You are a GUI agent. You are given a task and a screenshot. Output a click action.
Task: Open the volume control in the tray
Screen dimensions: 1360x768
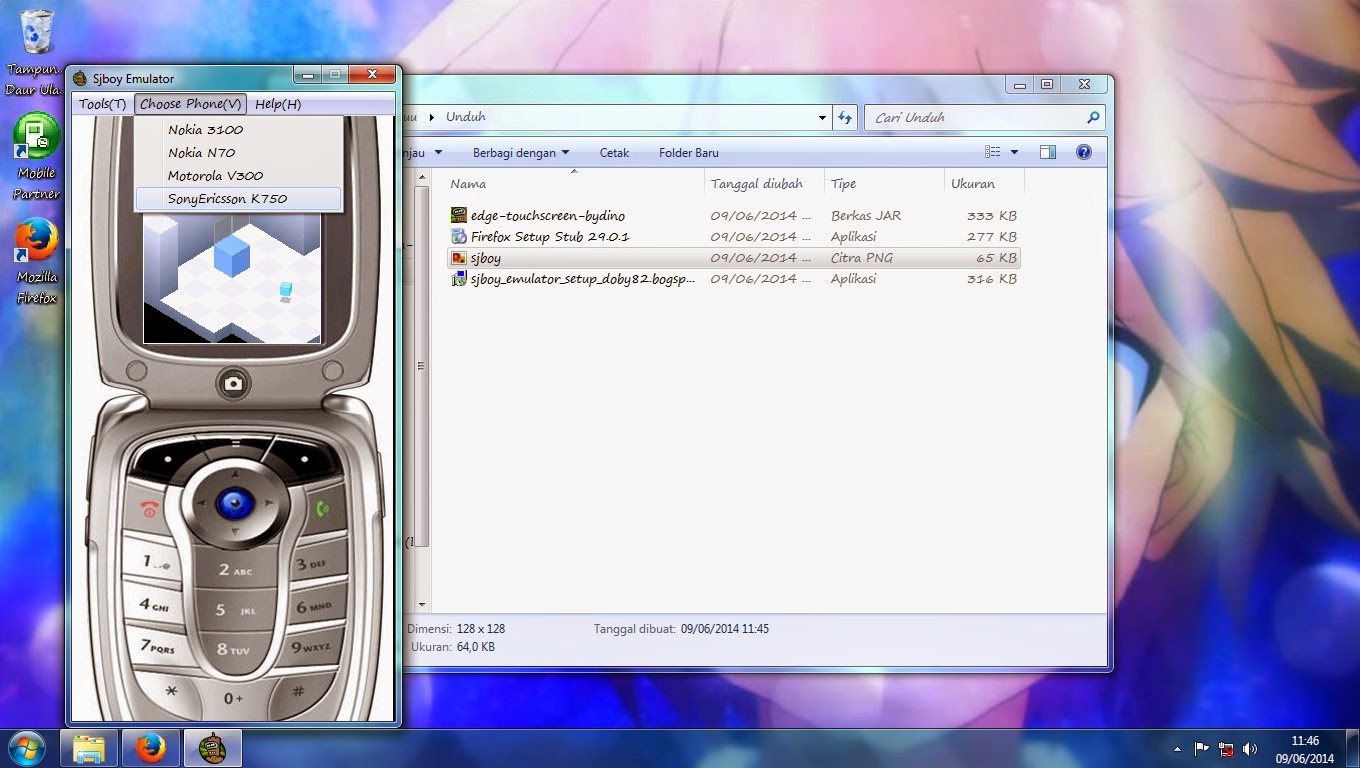point(1250,748)
